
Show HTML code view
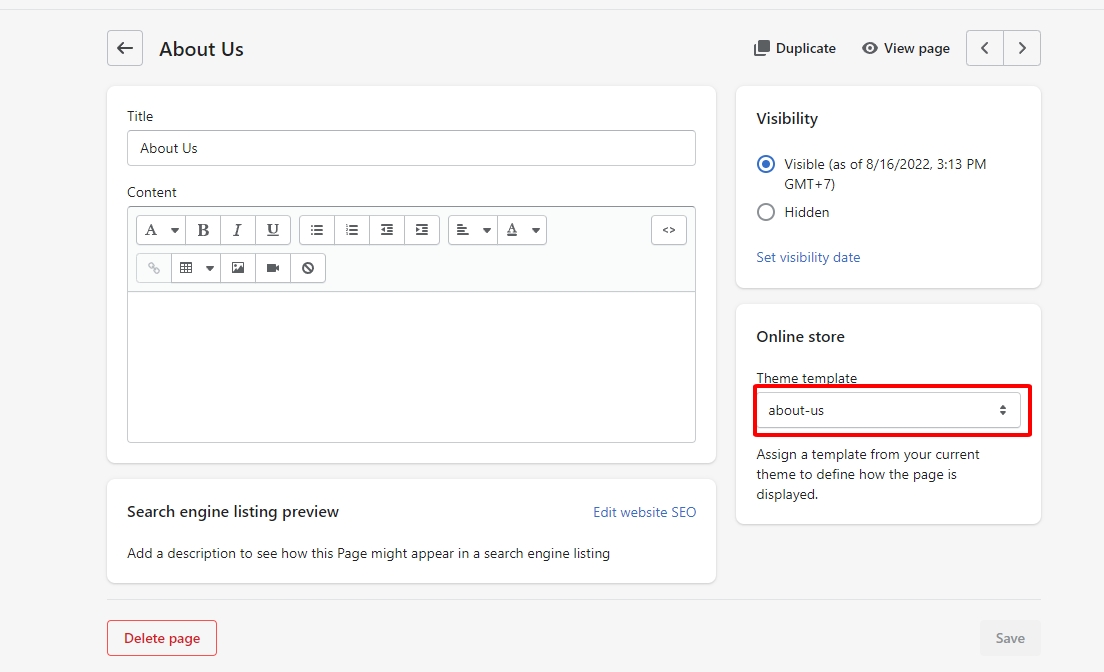pyautogui.click(x=669, y=230)
